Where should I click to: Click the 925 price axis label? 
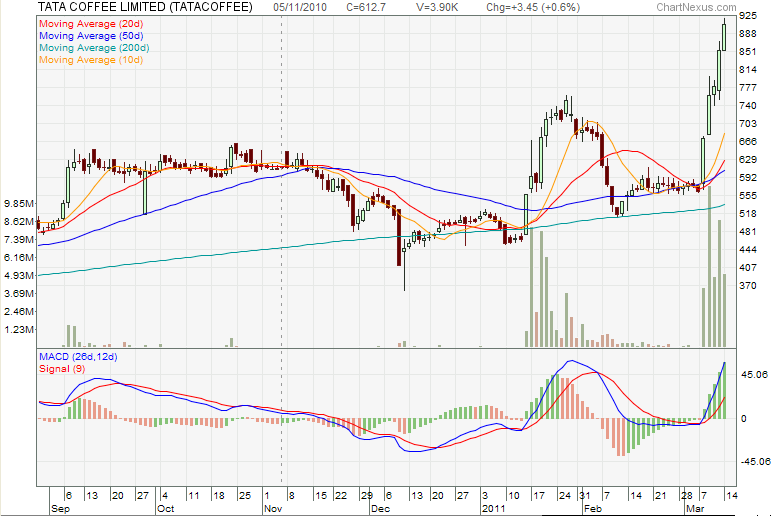point(747,16)
